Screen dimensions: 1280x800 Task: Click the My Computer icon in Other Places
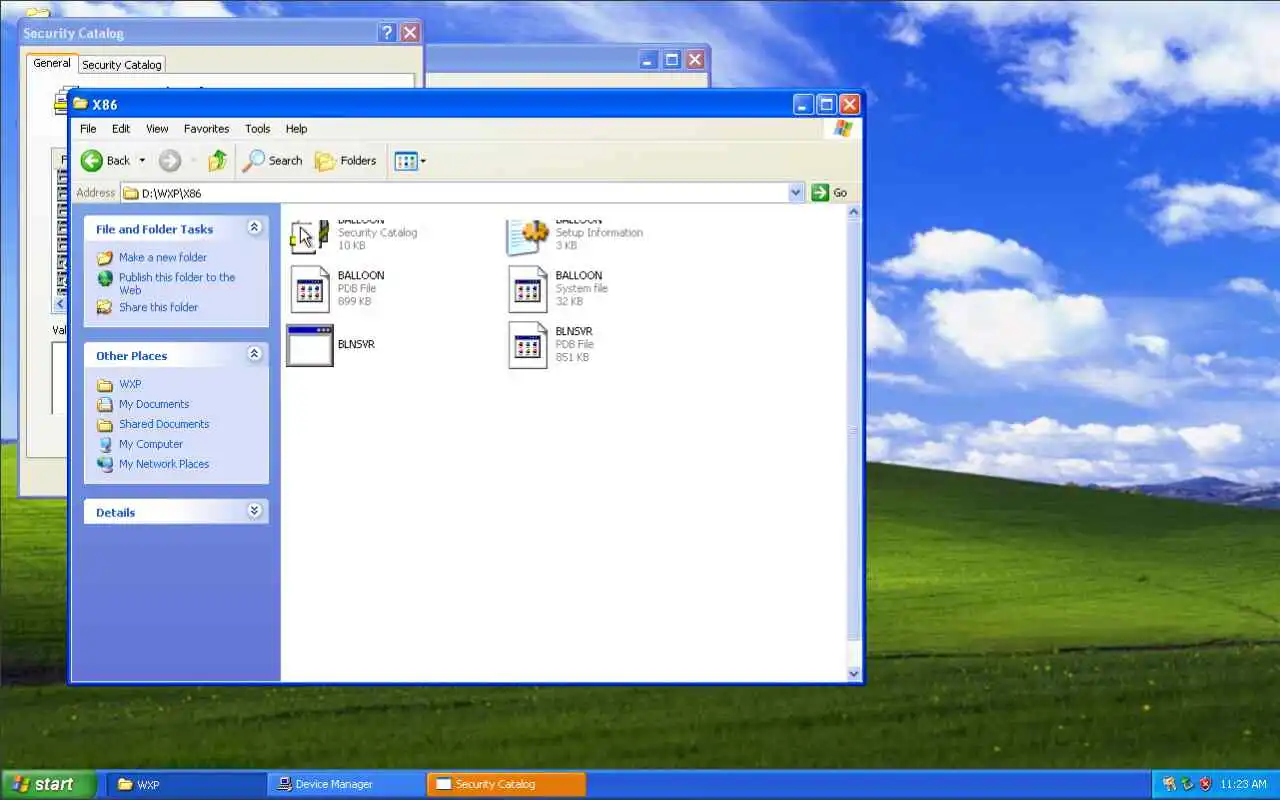105,444
